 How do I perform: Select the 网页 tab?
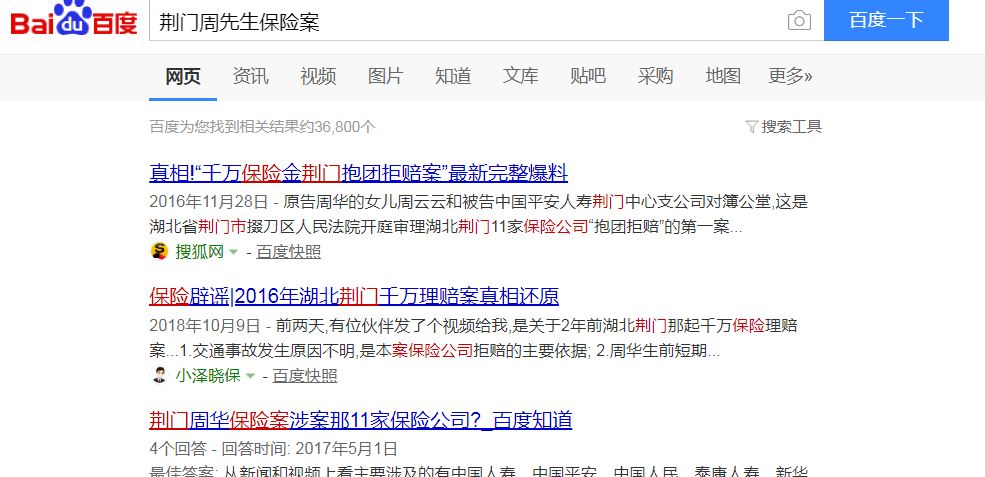(x=183, y=77)
